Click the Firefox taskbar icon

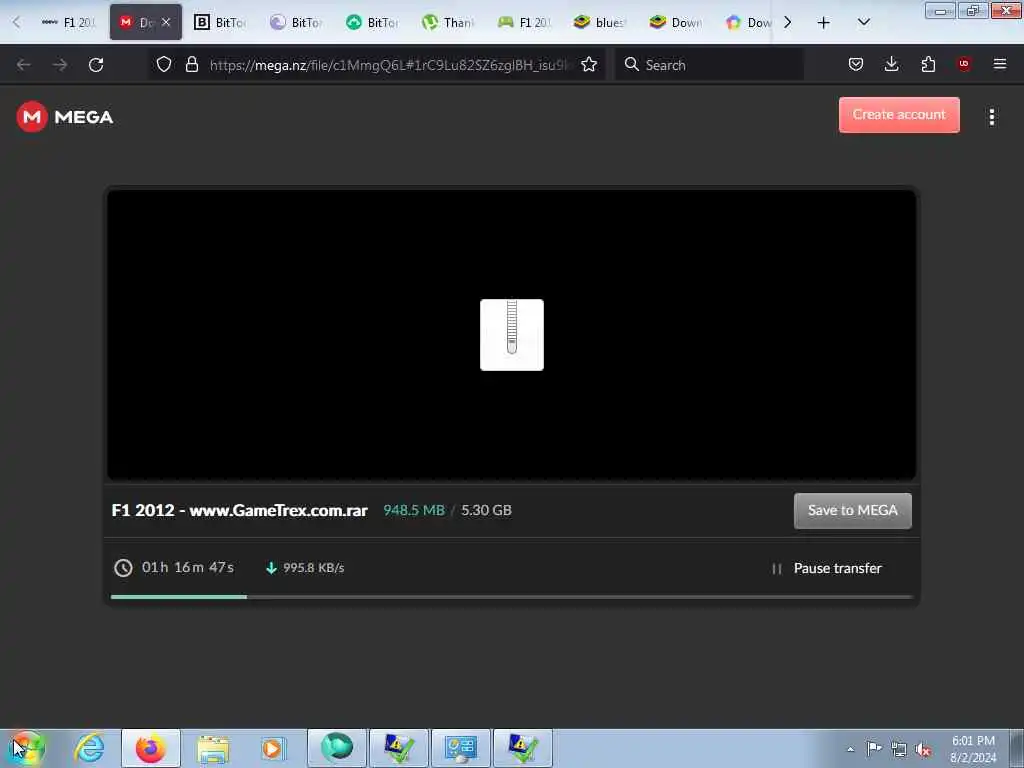[x=151, y=748]
